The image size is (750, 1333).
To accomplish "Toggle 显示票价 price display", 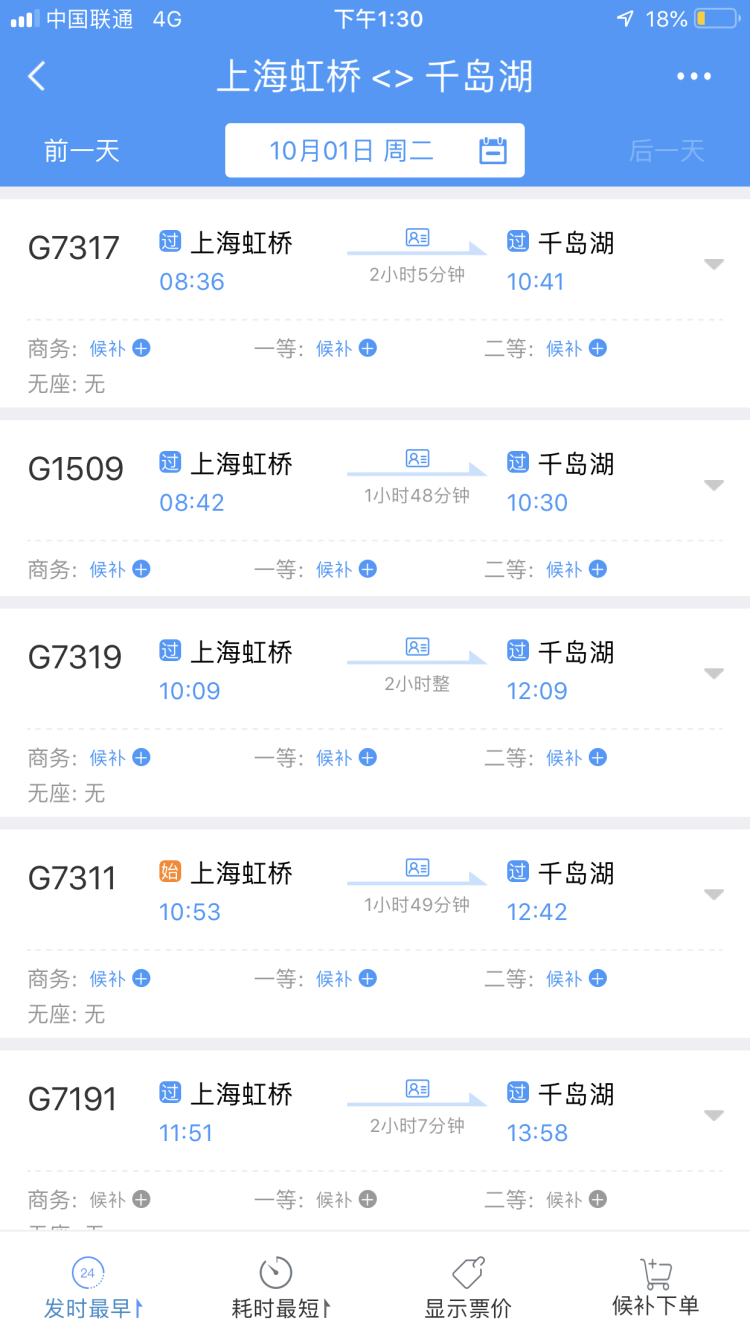I will tap(468, 1288).
